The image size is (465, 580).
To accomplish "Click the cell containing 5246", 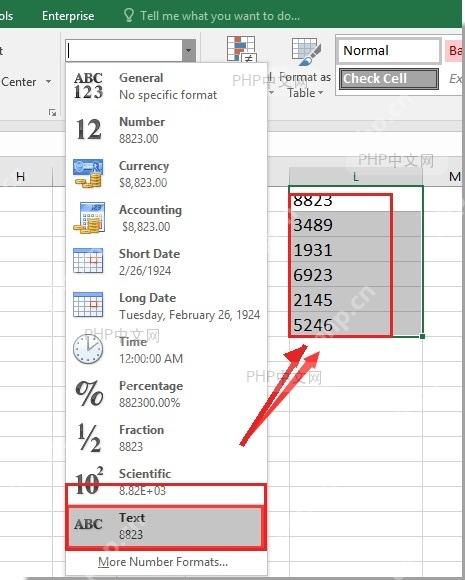I will click(x=356, y=324).
